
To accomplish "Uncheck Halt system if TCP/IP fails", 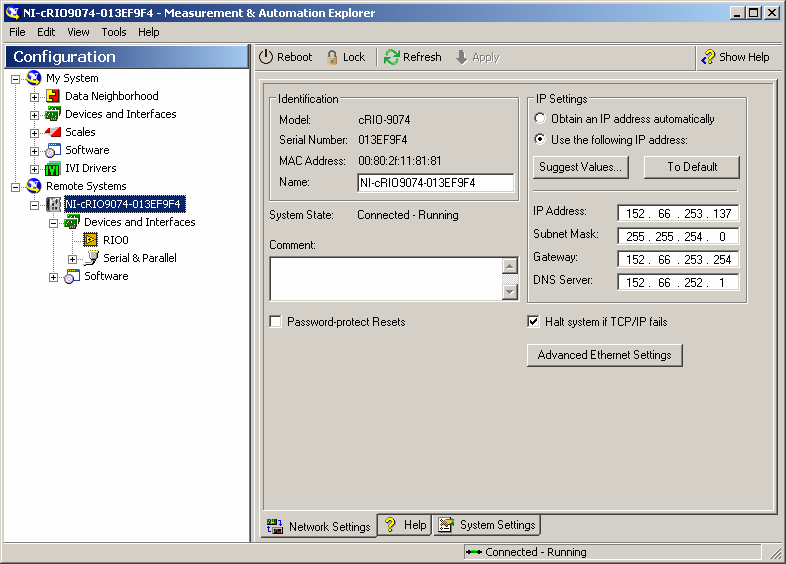I will pyautogui.click(x=533, y=321).
